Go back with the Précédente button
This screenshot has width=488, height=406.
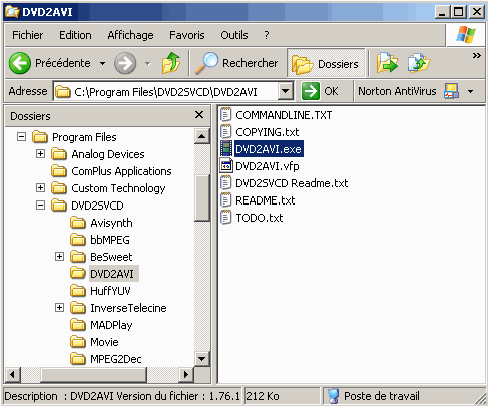[50, 63]
